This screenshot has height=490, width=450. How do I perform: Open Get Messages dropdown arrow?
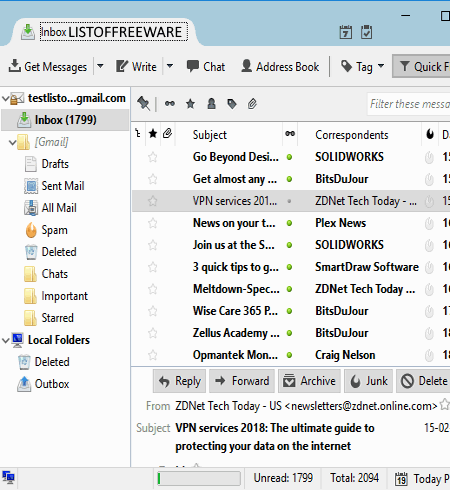100,66
